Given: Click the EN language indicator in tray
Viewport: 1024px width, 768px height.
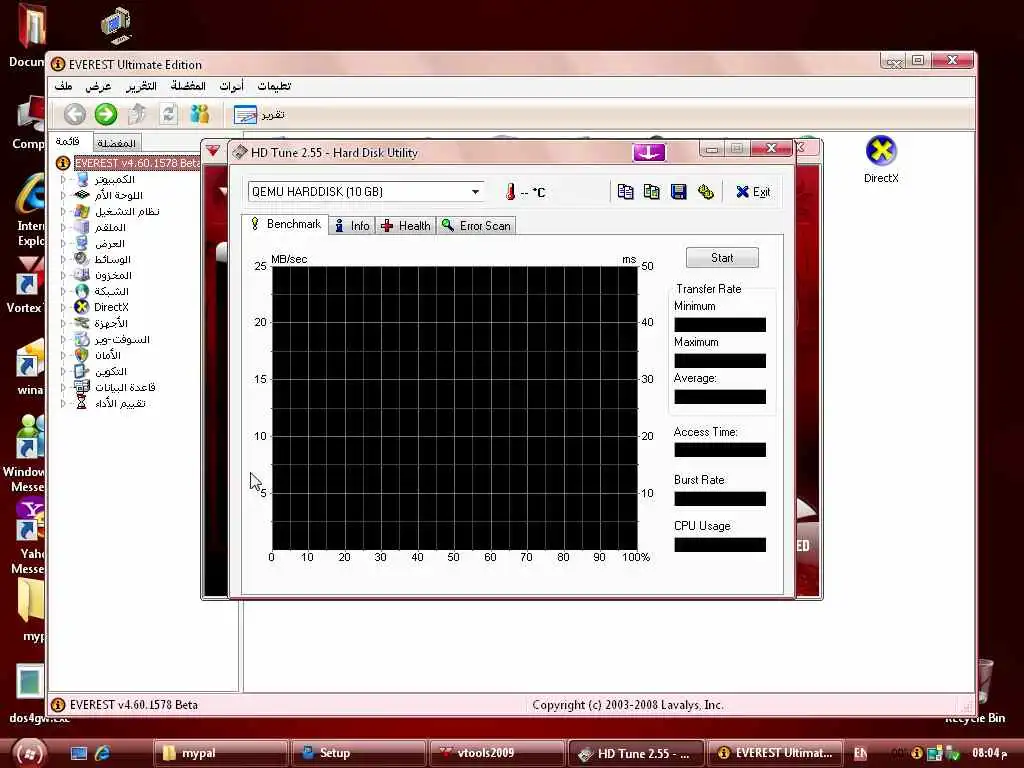Looking at the screenshot, I should click(x=861, y=753).
